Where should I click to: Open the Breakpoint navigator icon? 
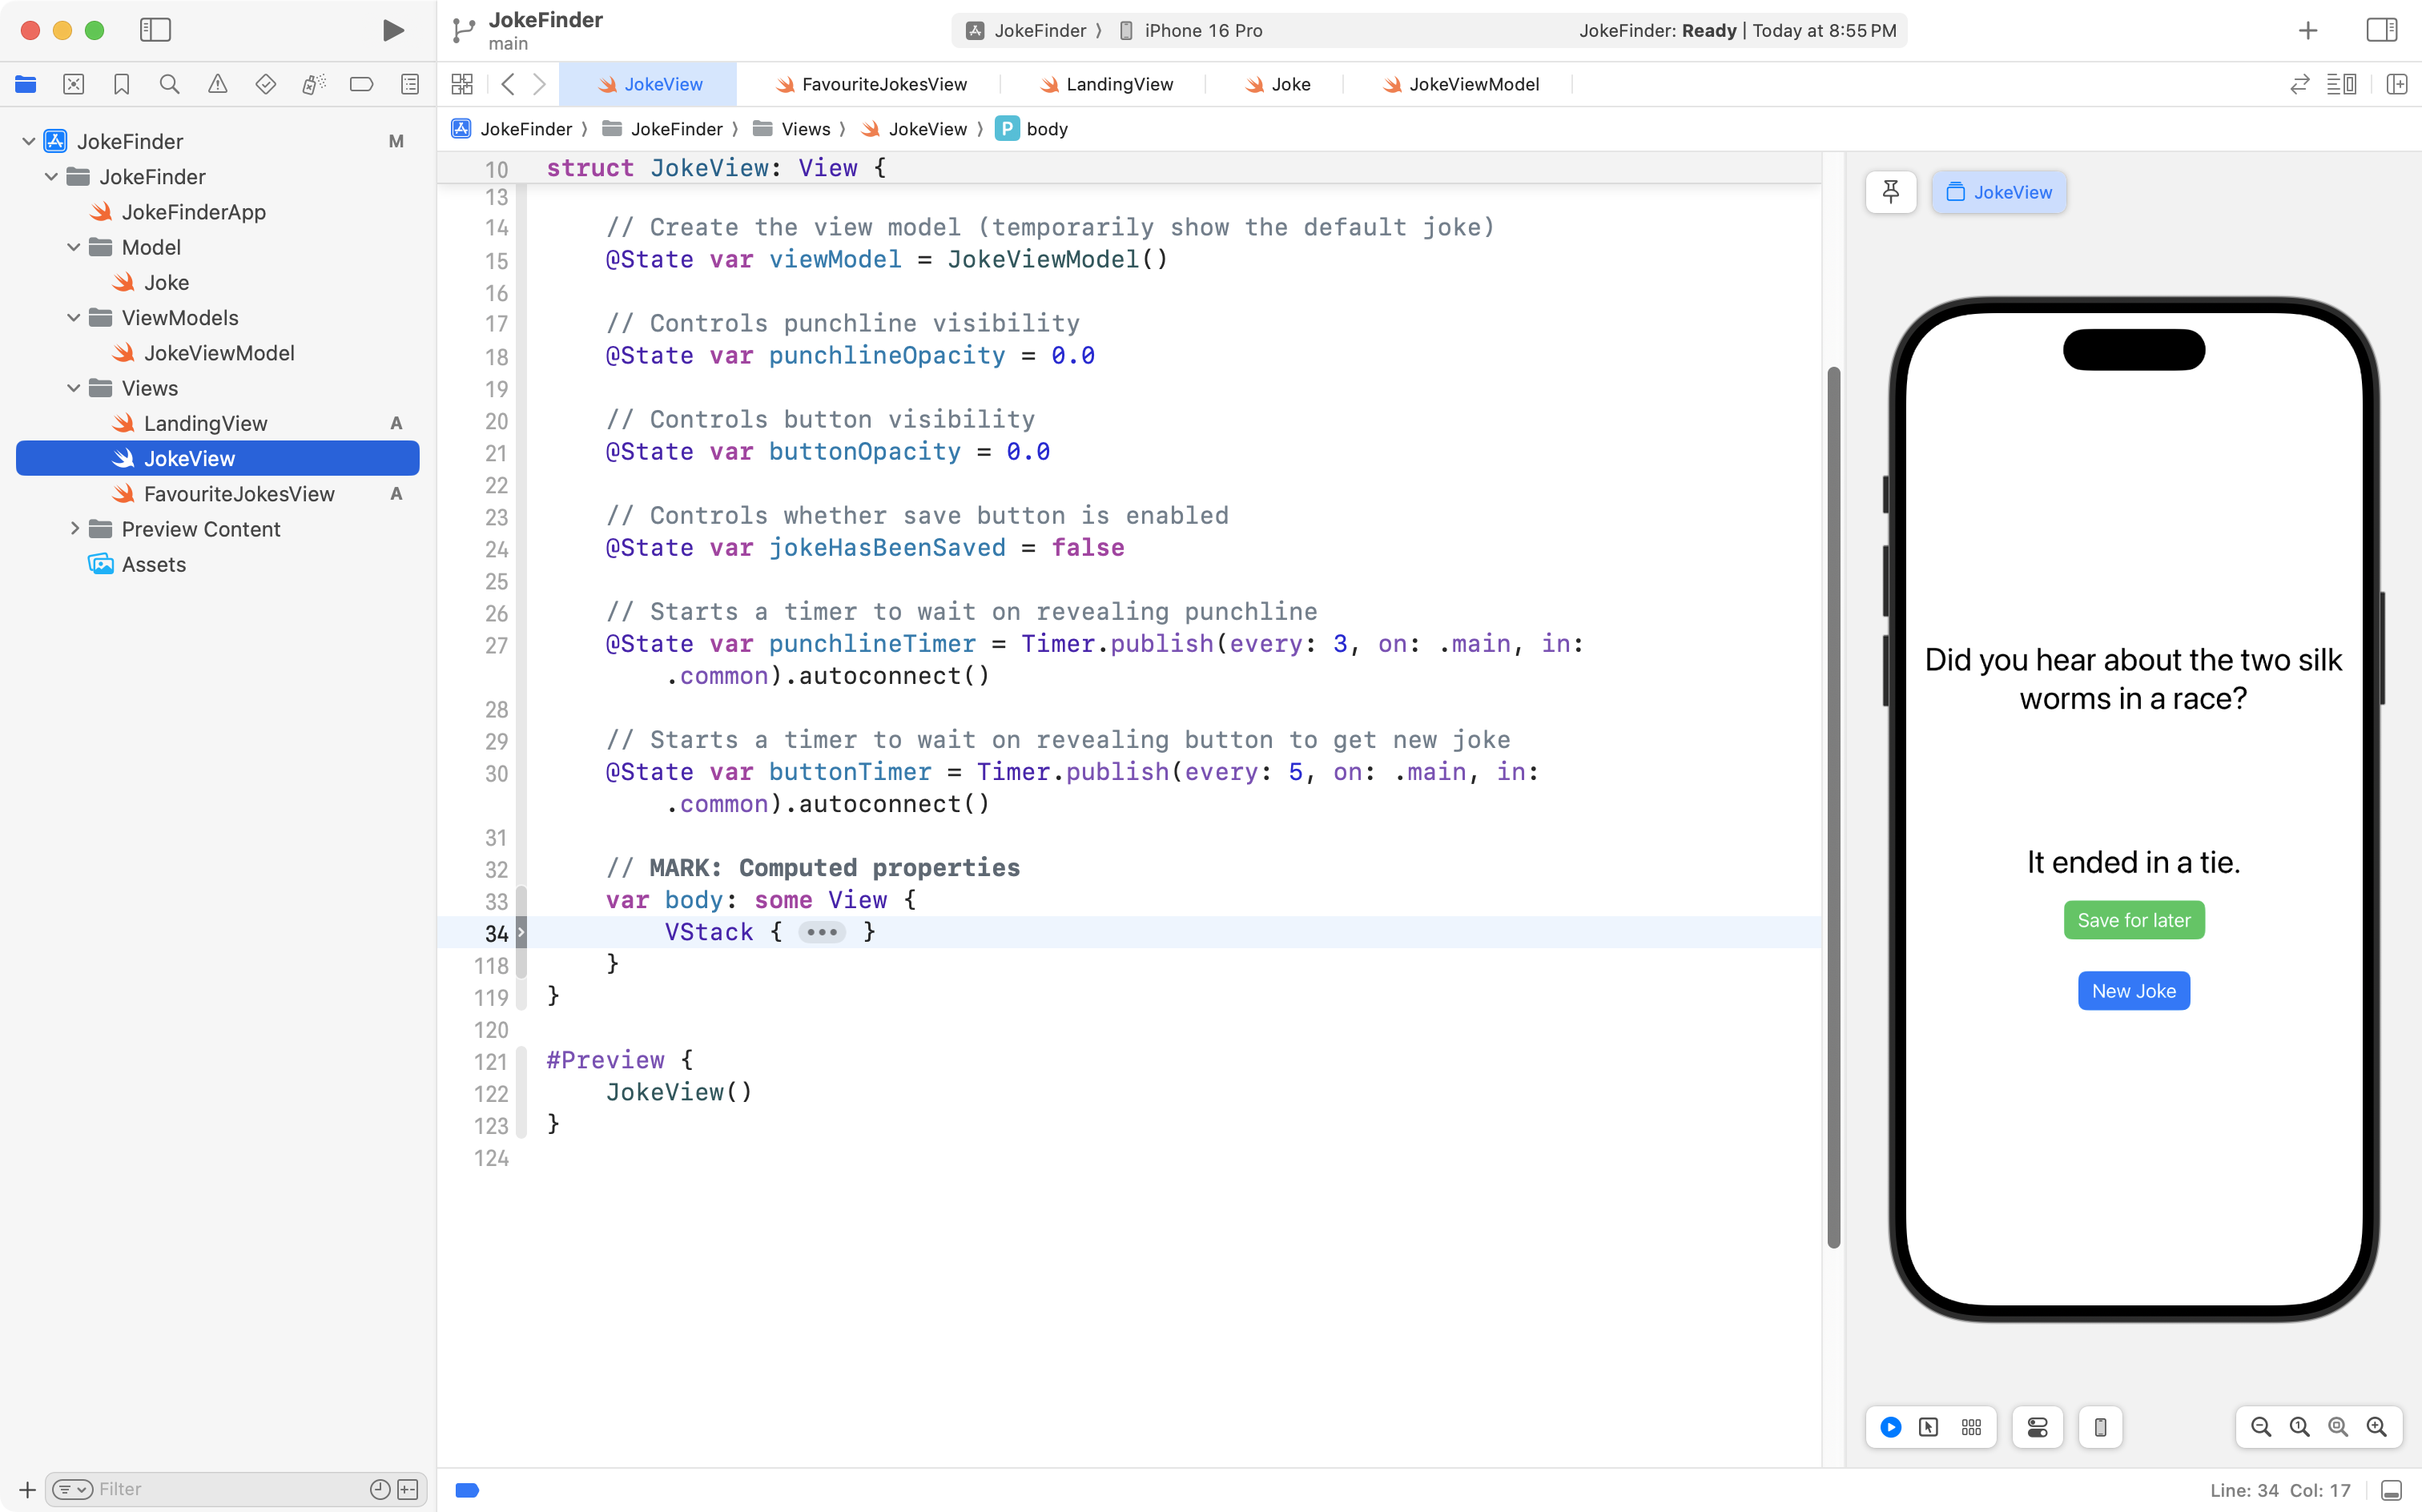pos(361,84)
